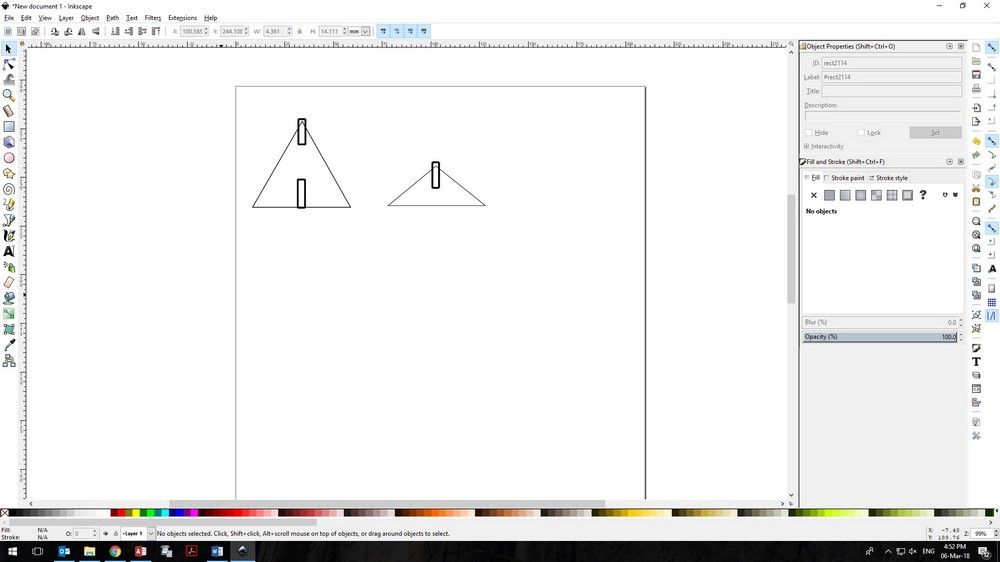This screenshot has width=1000, height=562.
Task: Toggle current layer lock icon
Action: [115, 533]
